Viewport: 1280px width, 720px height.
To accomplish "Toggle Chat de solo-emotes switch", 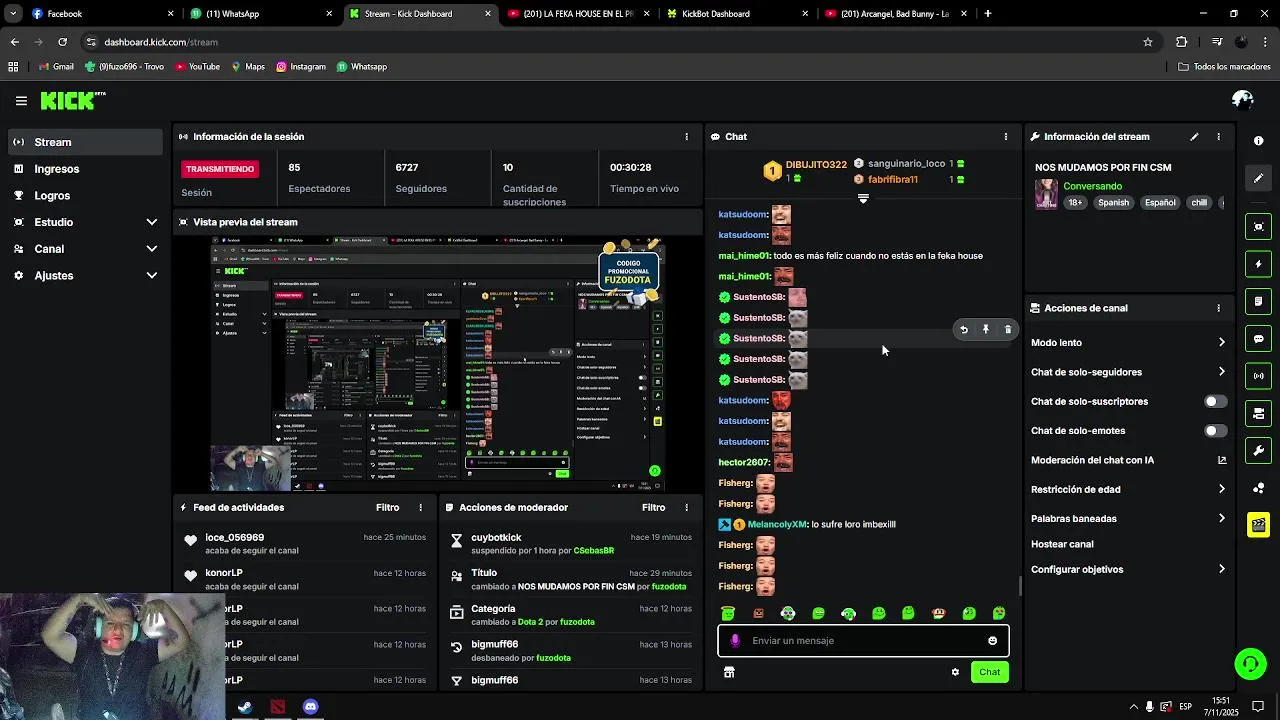I will pyautogui.click(x=1215, y=431).
